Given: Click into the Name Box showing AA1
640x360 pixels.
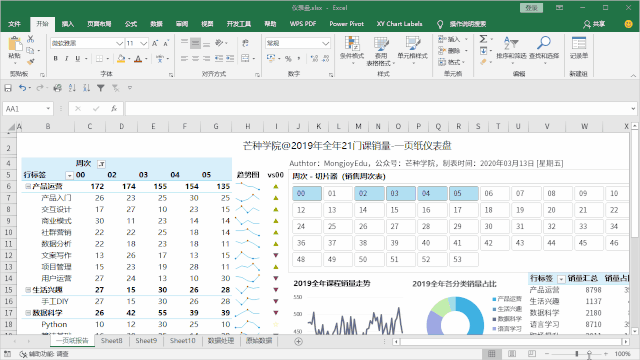Looking at the screenshot, I should click(28, 109).
